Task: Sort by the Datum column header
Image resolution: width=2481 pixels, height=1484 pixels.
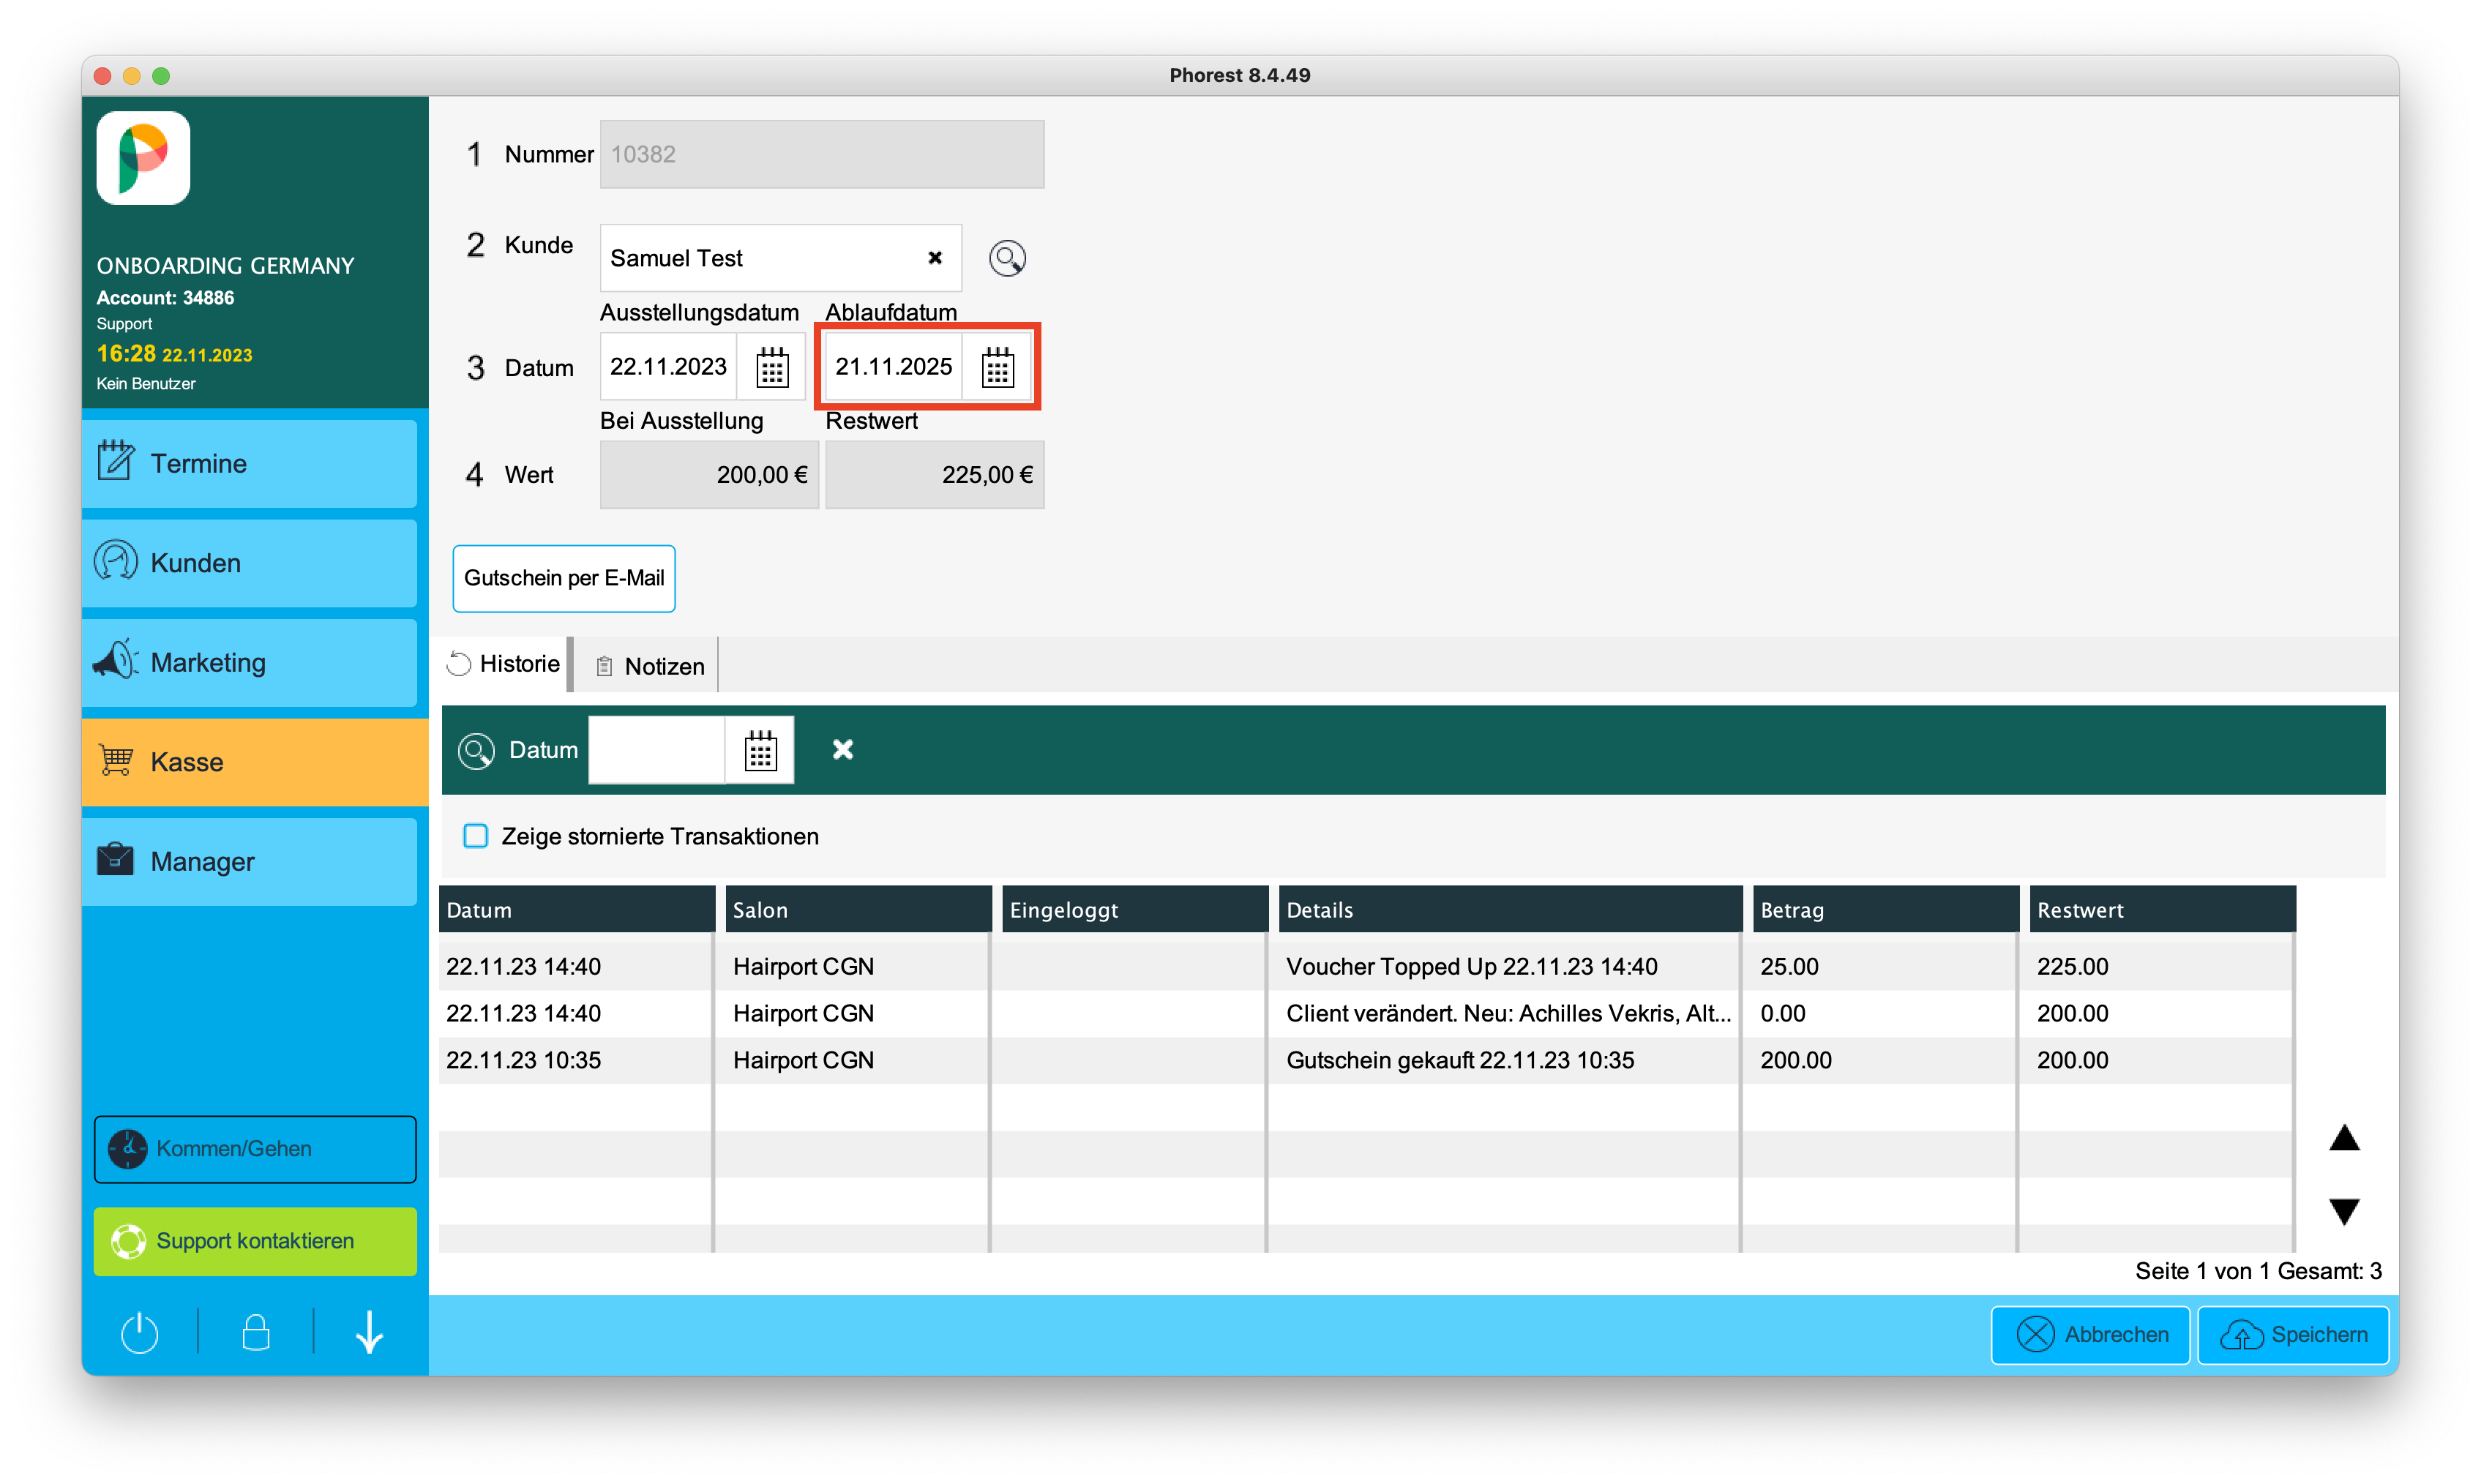Action: (576, 910)
